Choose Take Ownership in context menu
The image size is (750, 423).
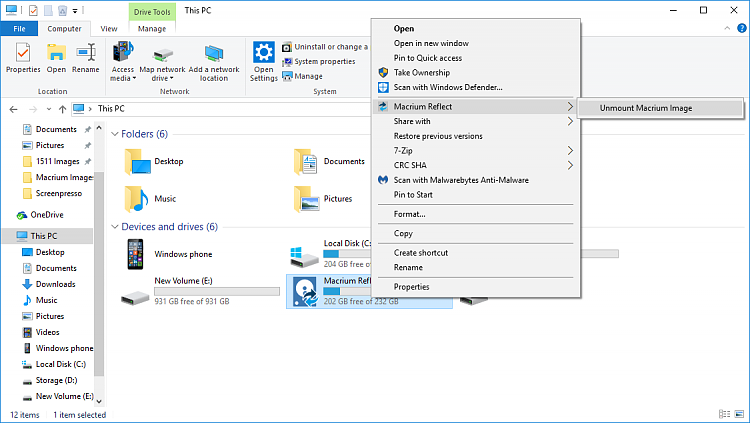coord(476,73)
